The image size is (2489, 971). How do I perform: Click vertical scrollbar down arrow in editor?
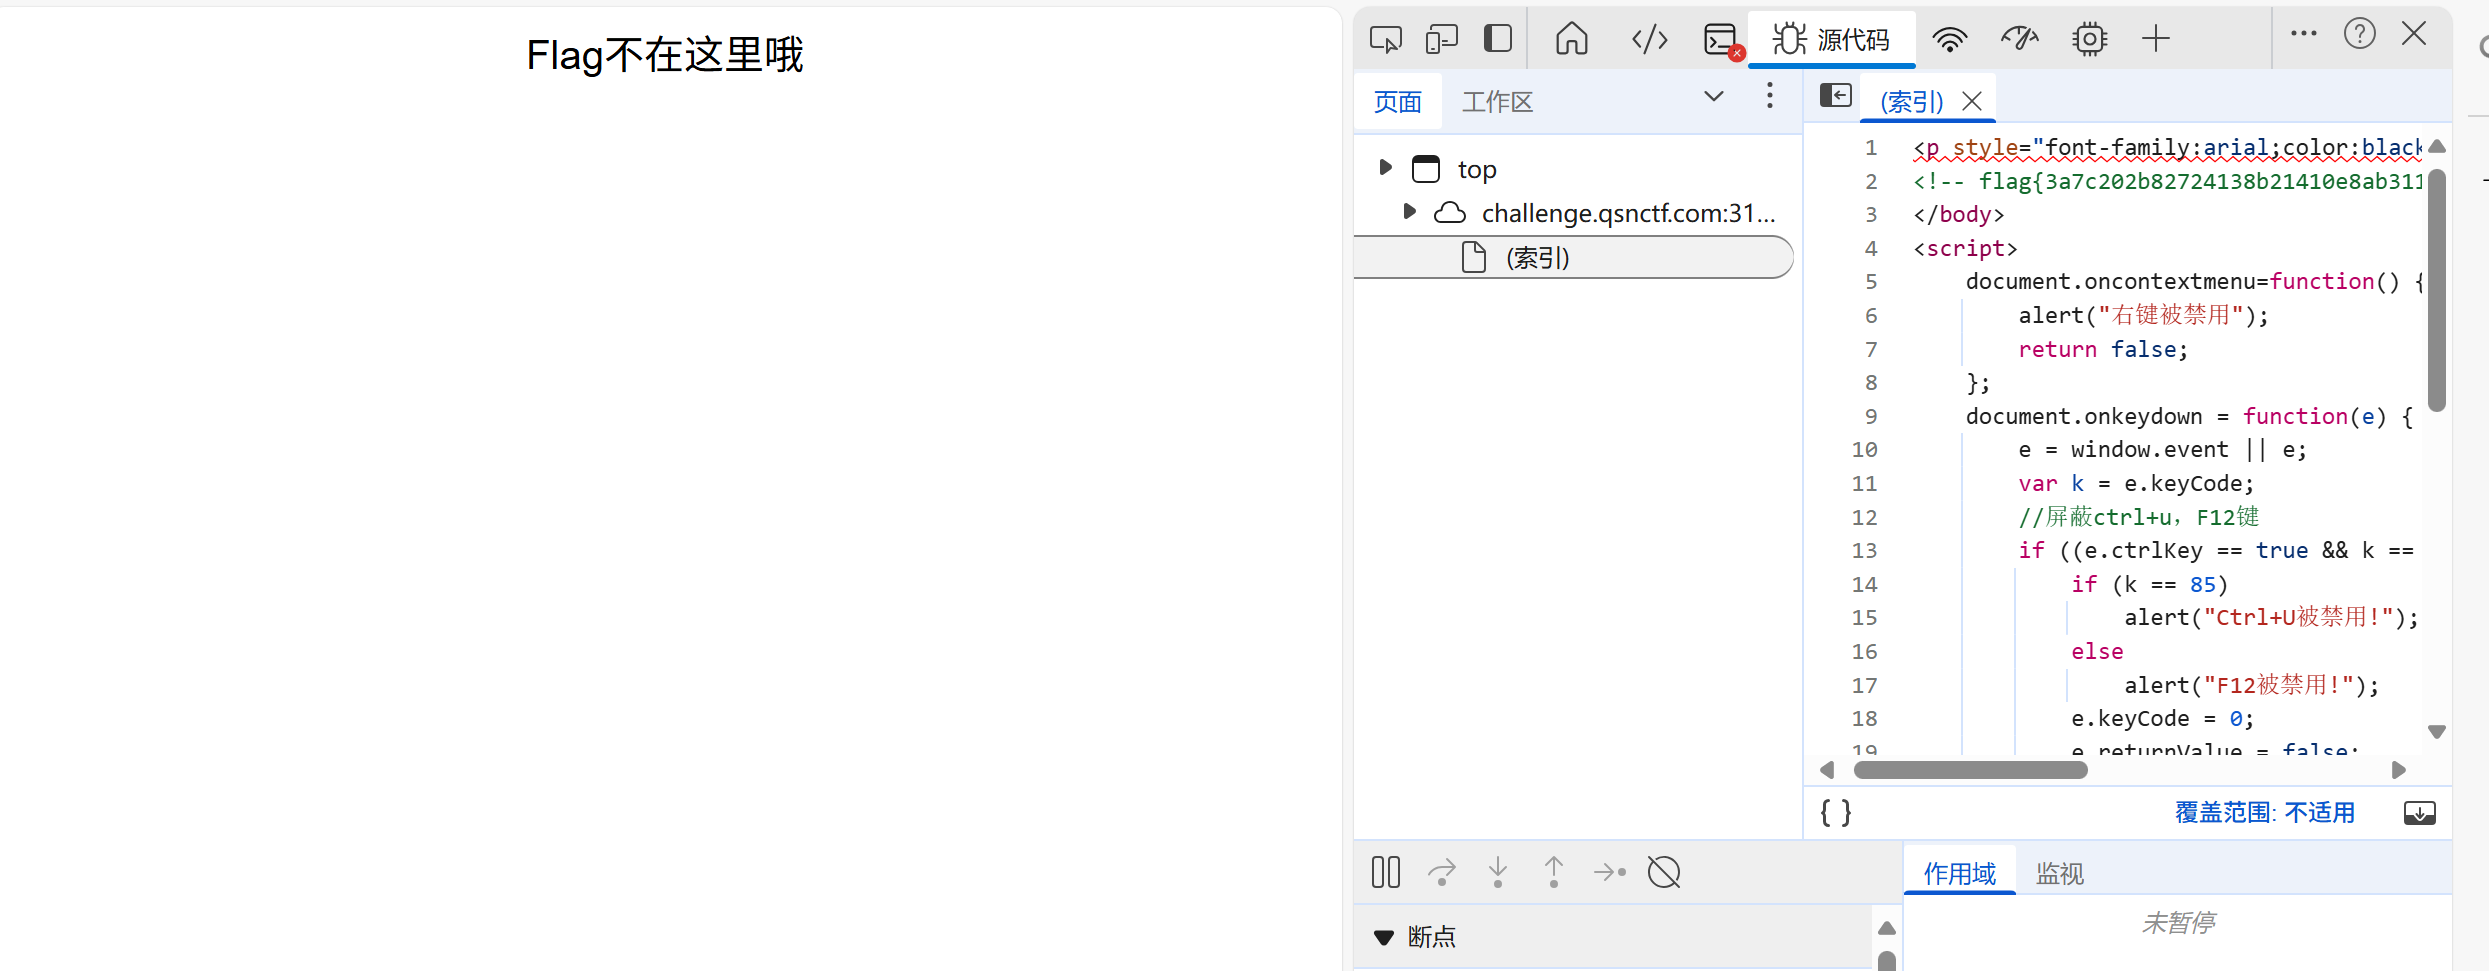tap(2437, 732)
